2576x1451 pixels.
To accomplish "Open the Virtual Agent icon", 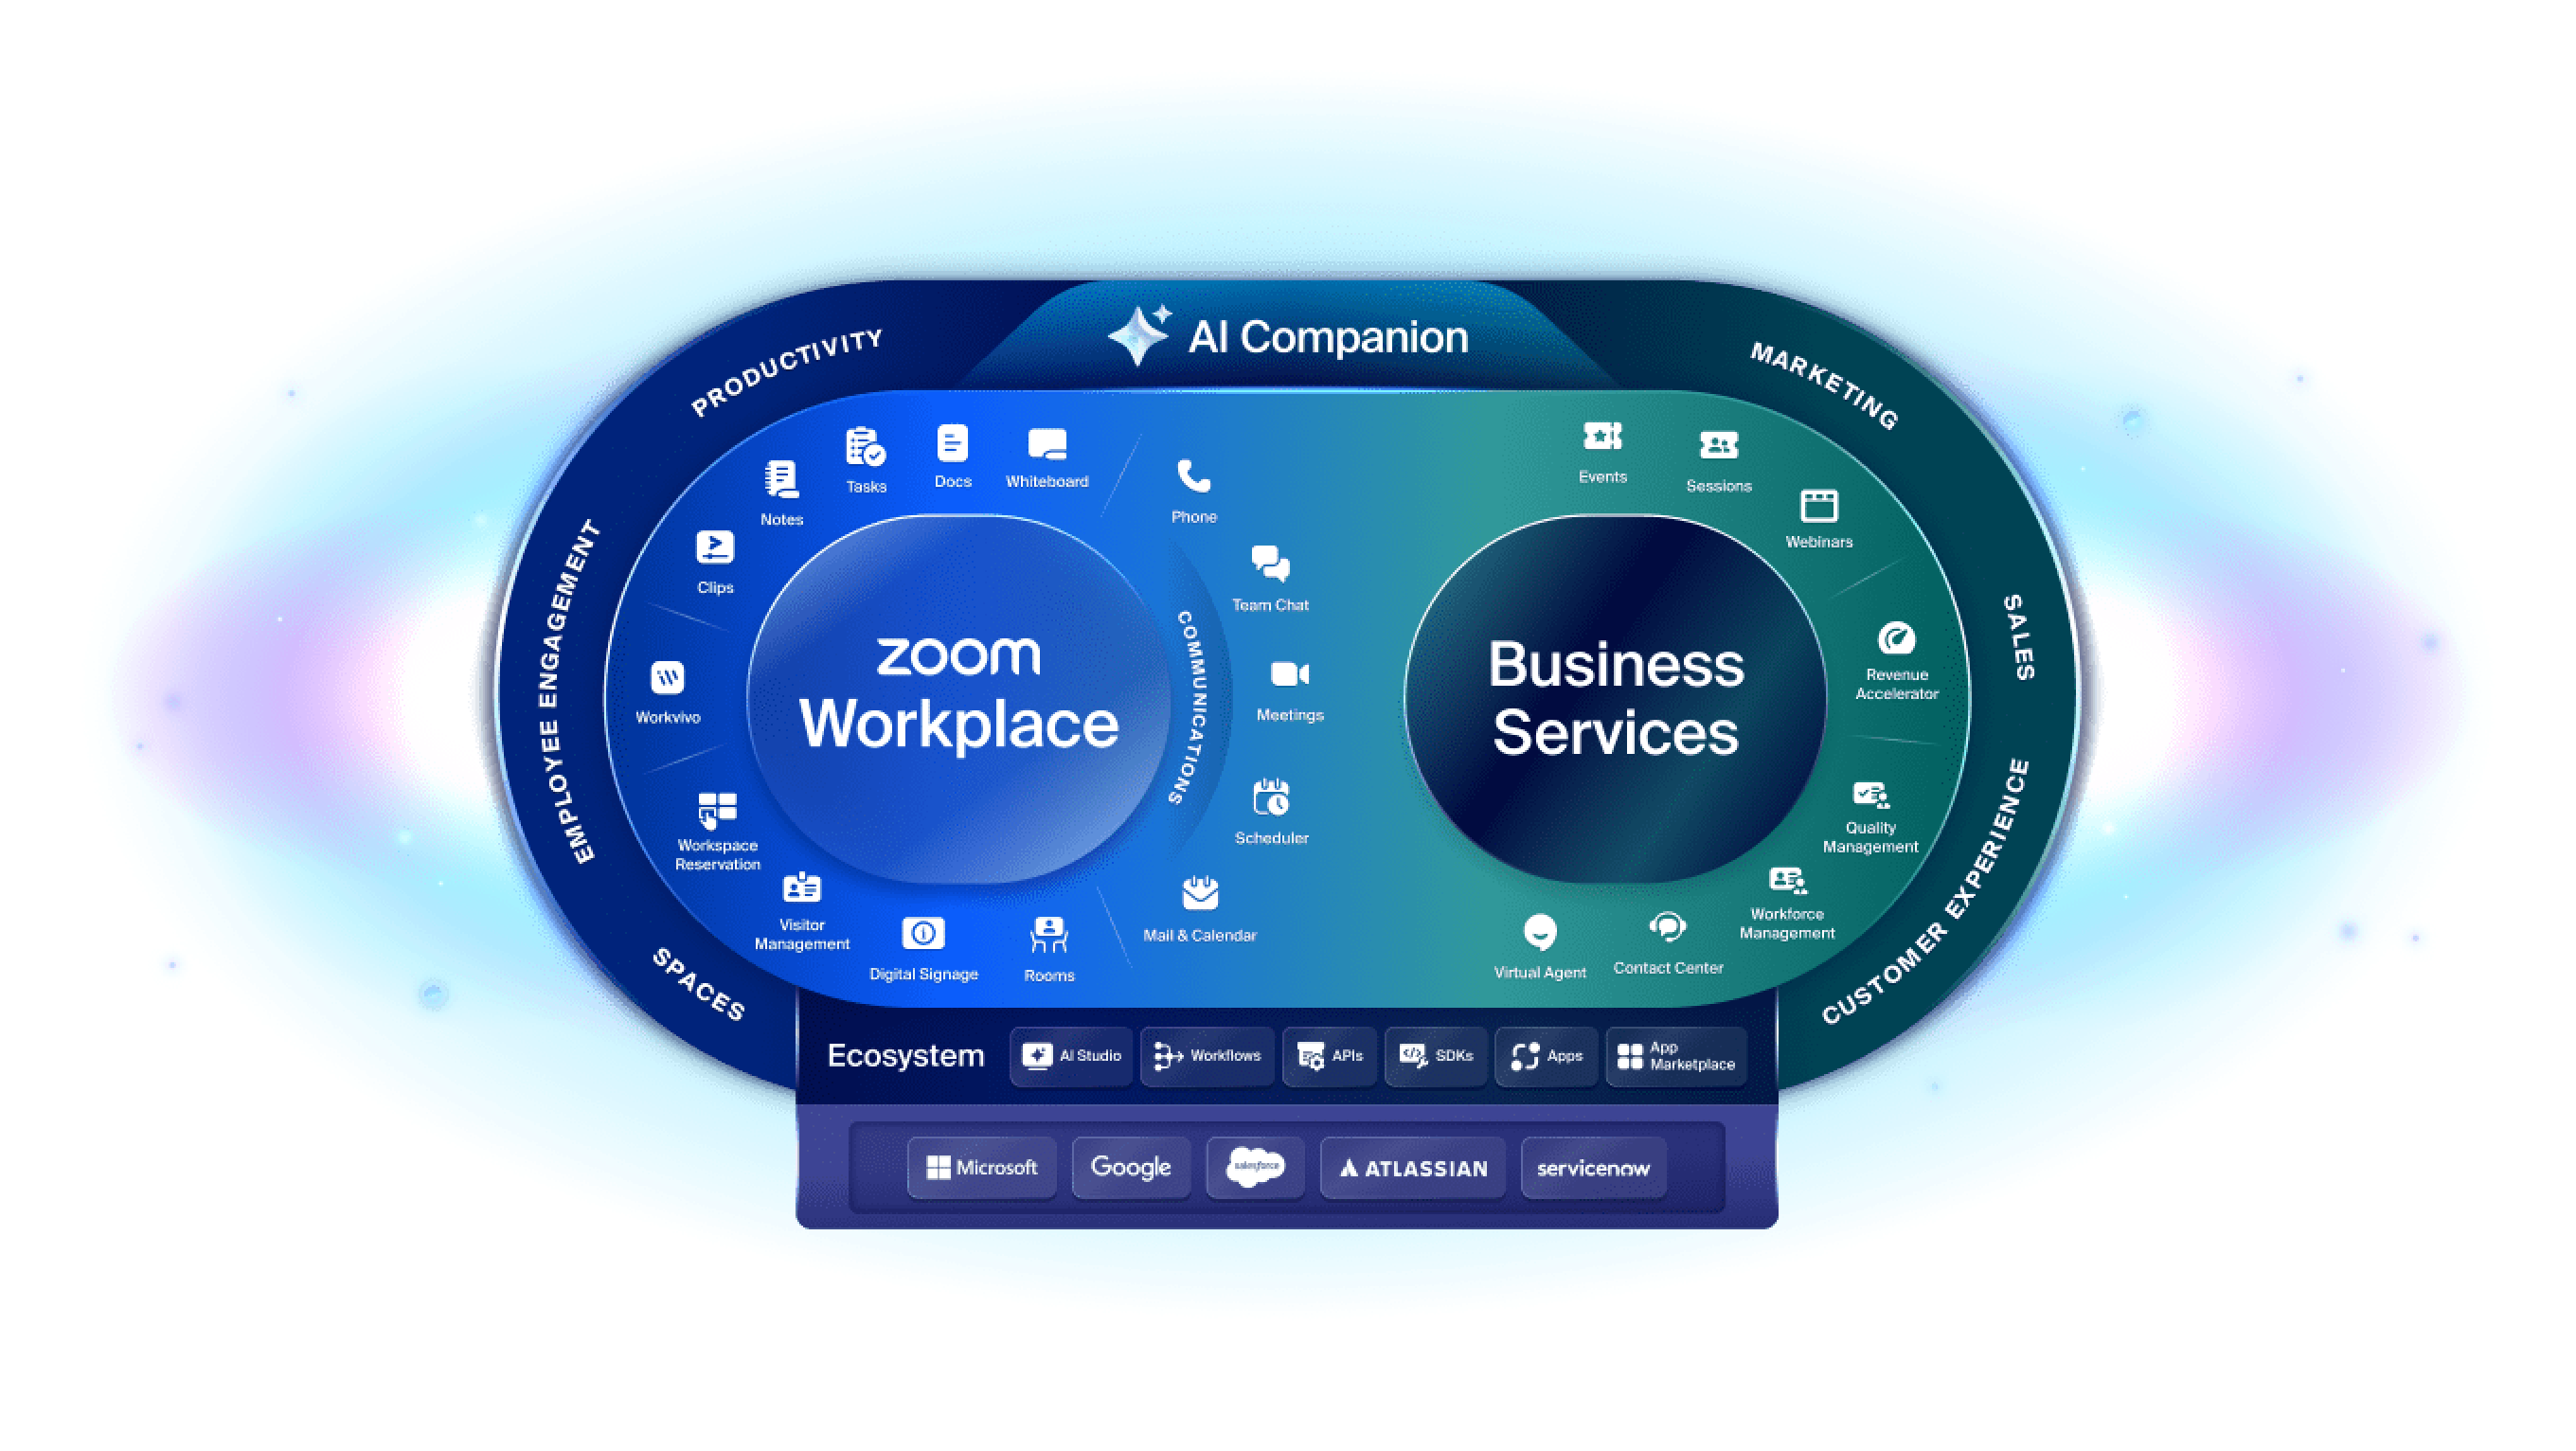I will (x=1532, y=925).
